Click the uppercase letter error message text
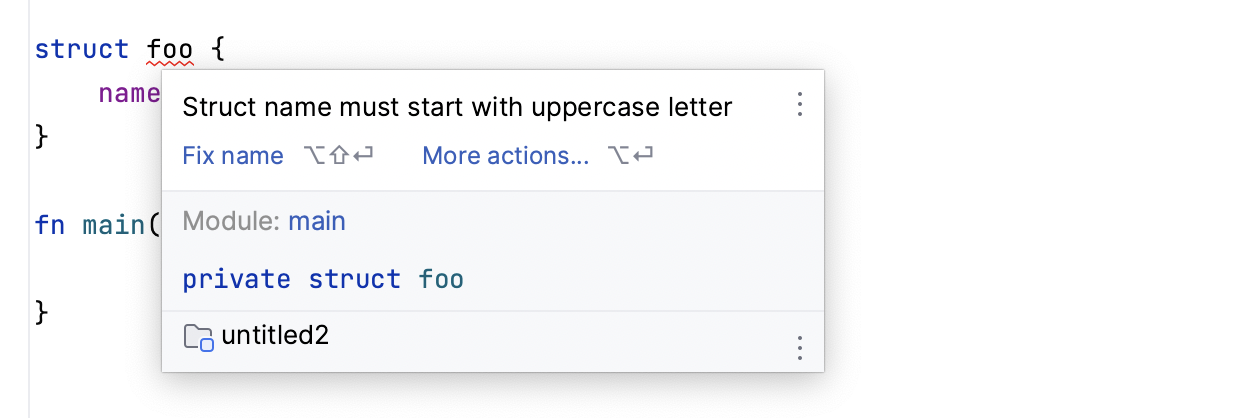 click(457, 107)
